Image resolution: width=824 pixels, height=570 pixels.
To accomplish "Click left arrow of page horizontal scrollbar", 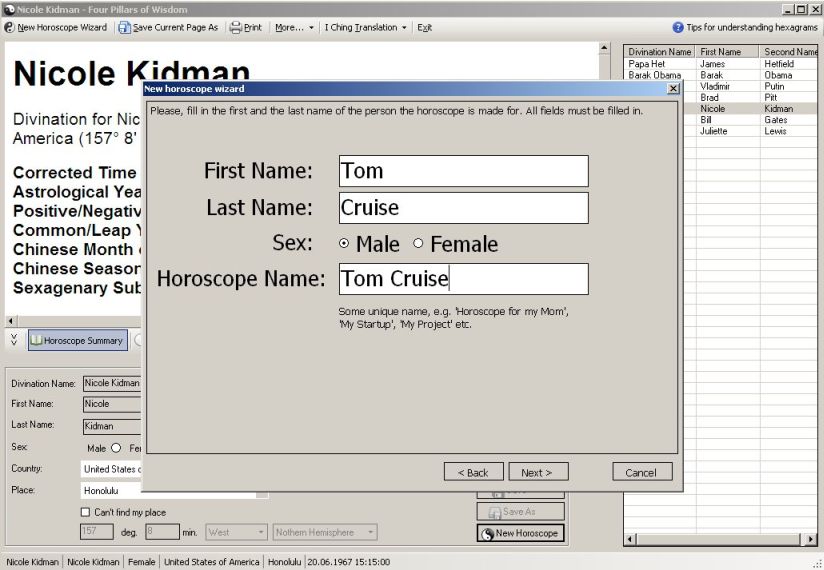I will click(11, 320).
